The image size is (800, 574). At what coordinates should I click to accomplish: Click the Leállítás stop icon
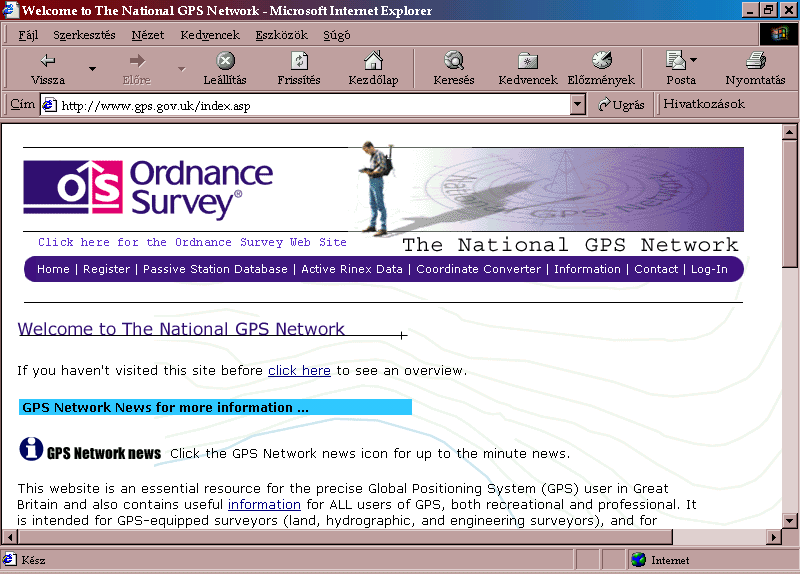(x=226, y=61)
